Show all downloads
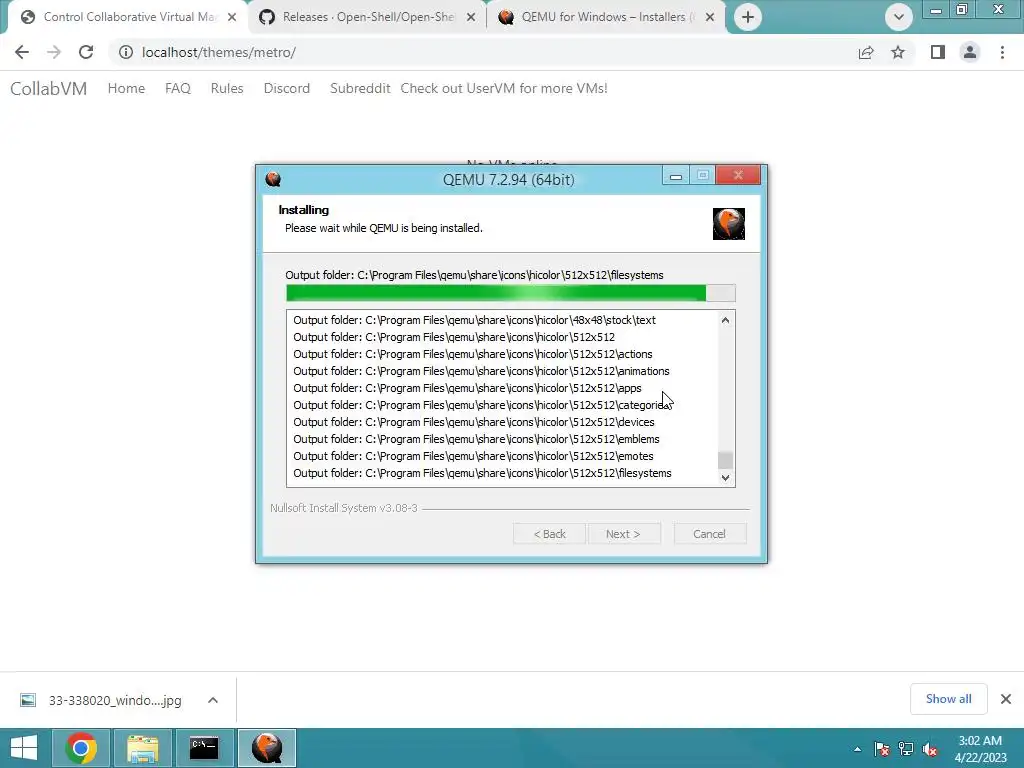1024x768 pixels. click(948, 699)
